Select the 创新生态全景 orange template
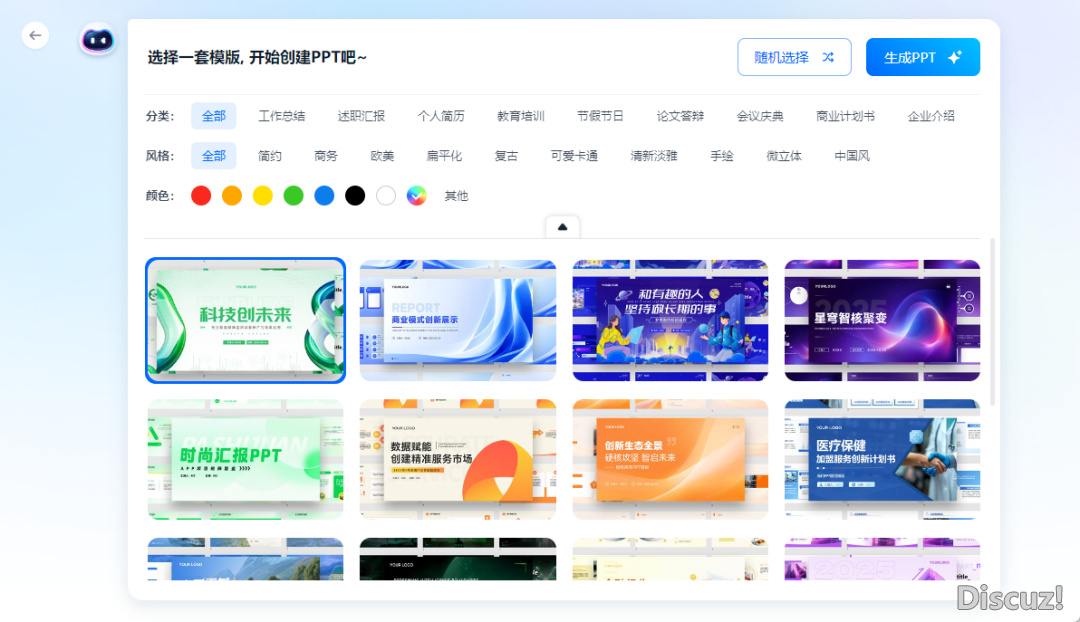 click(670, 459)
